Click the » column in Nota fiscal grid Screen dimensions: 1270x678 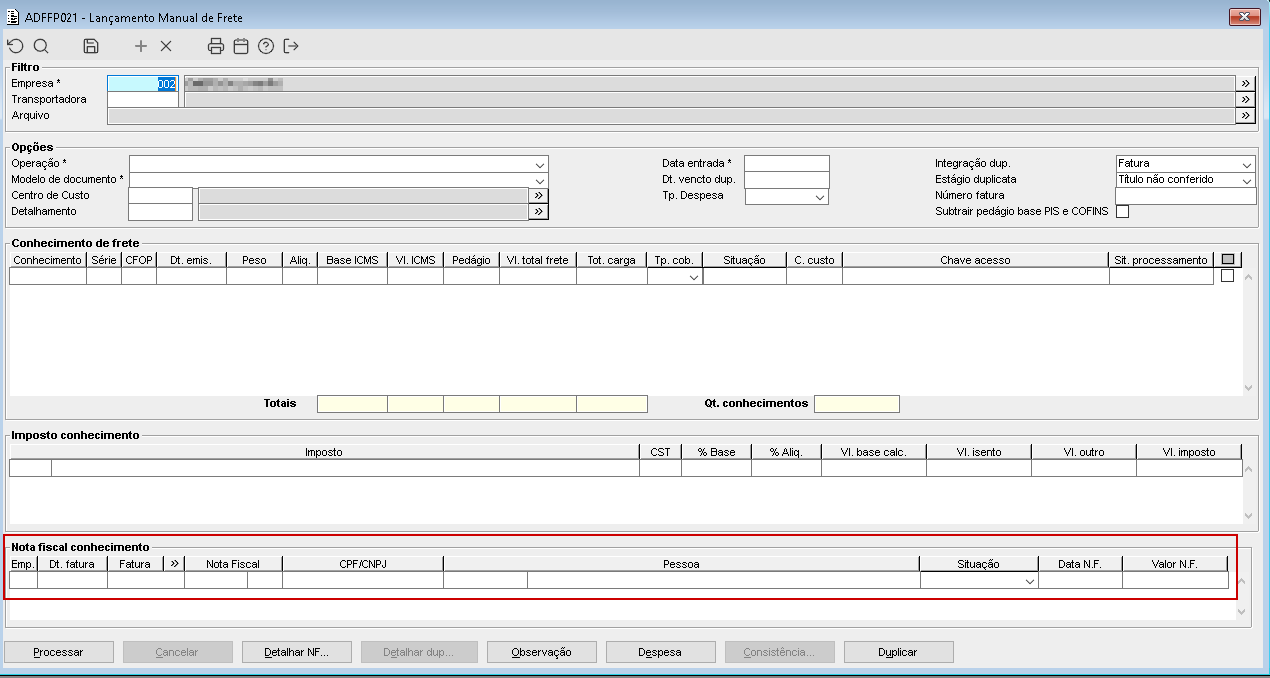(174, 564)
